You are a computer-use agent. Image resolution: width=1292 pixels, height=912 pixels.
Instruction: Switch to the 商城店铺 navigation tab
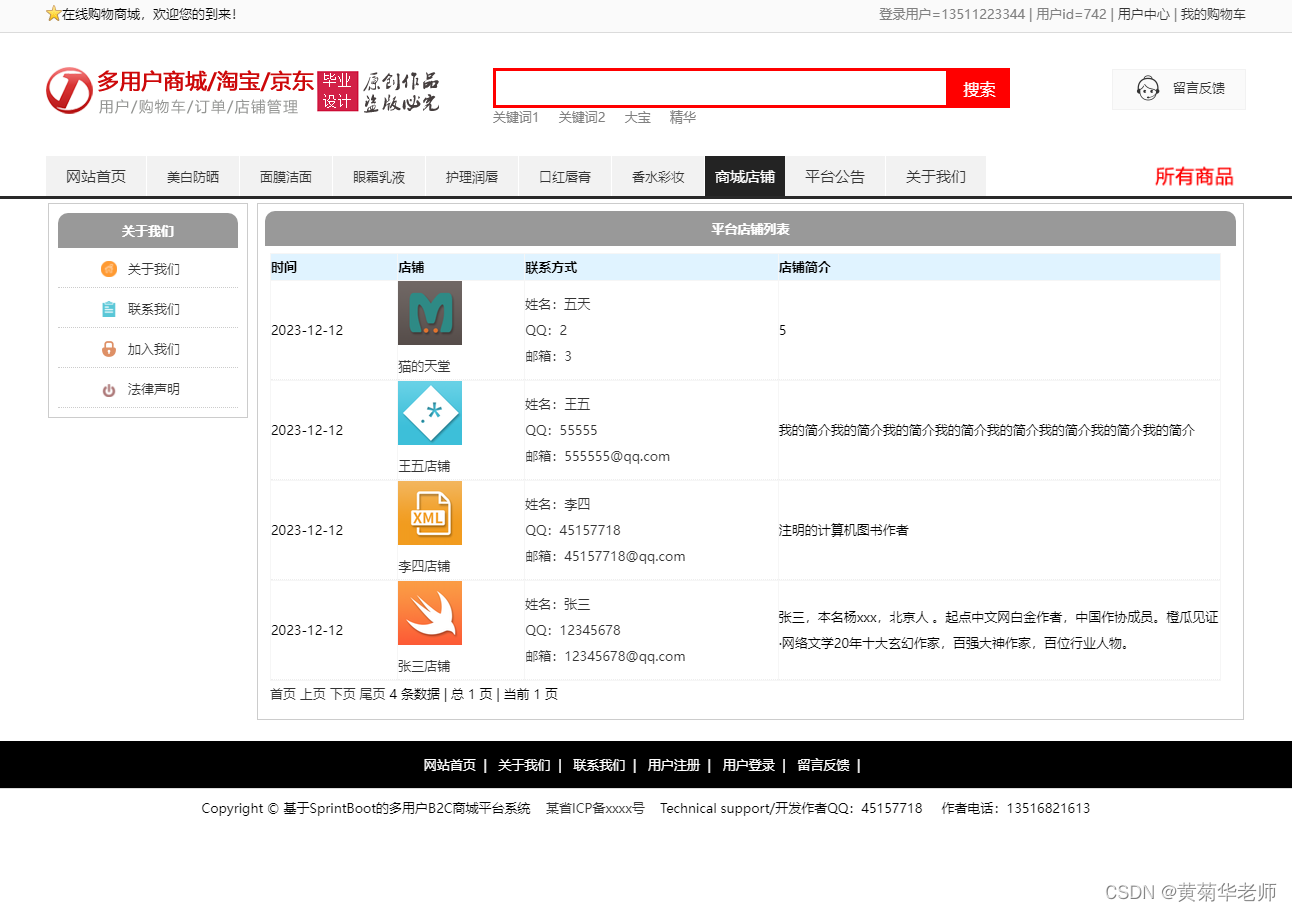point(745,175)
